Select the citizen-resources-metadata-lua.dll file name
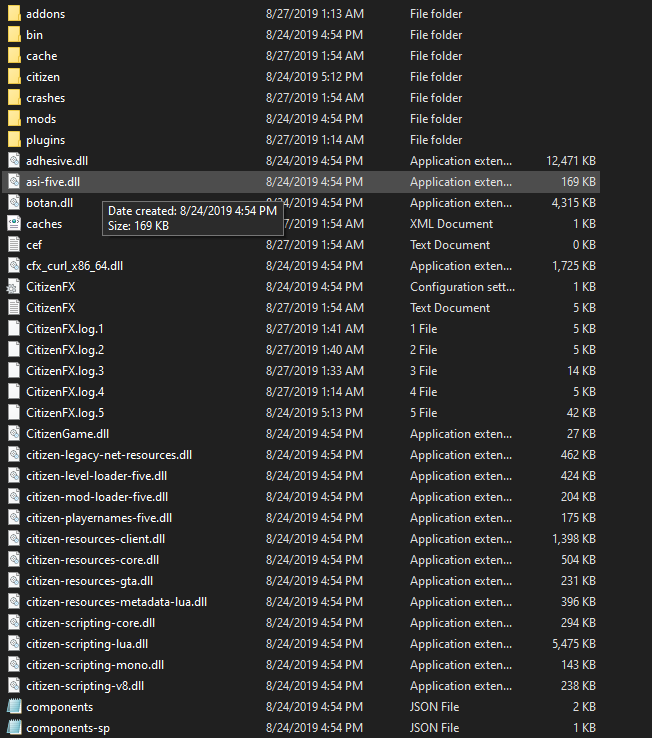652x738 pixels. click(x=116, y=602)
